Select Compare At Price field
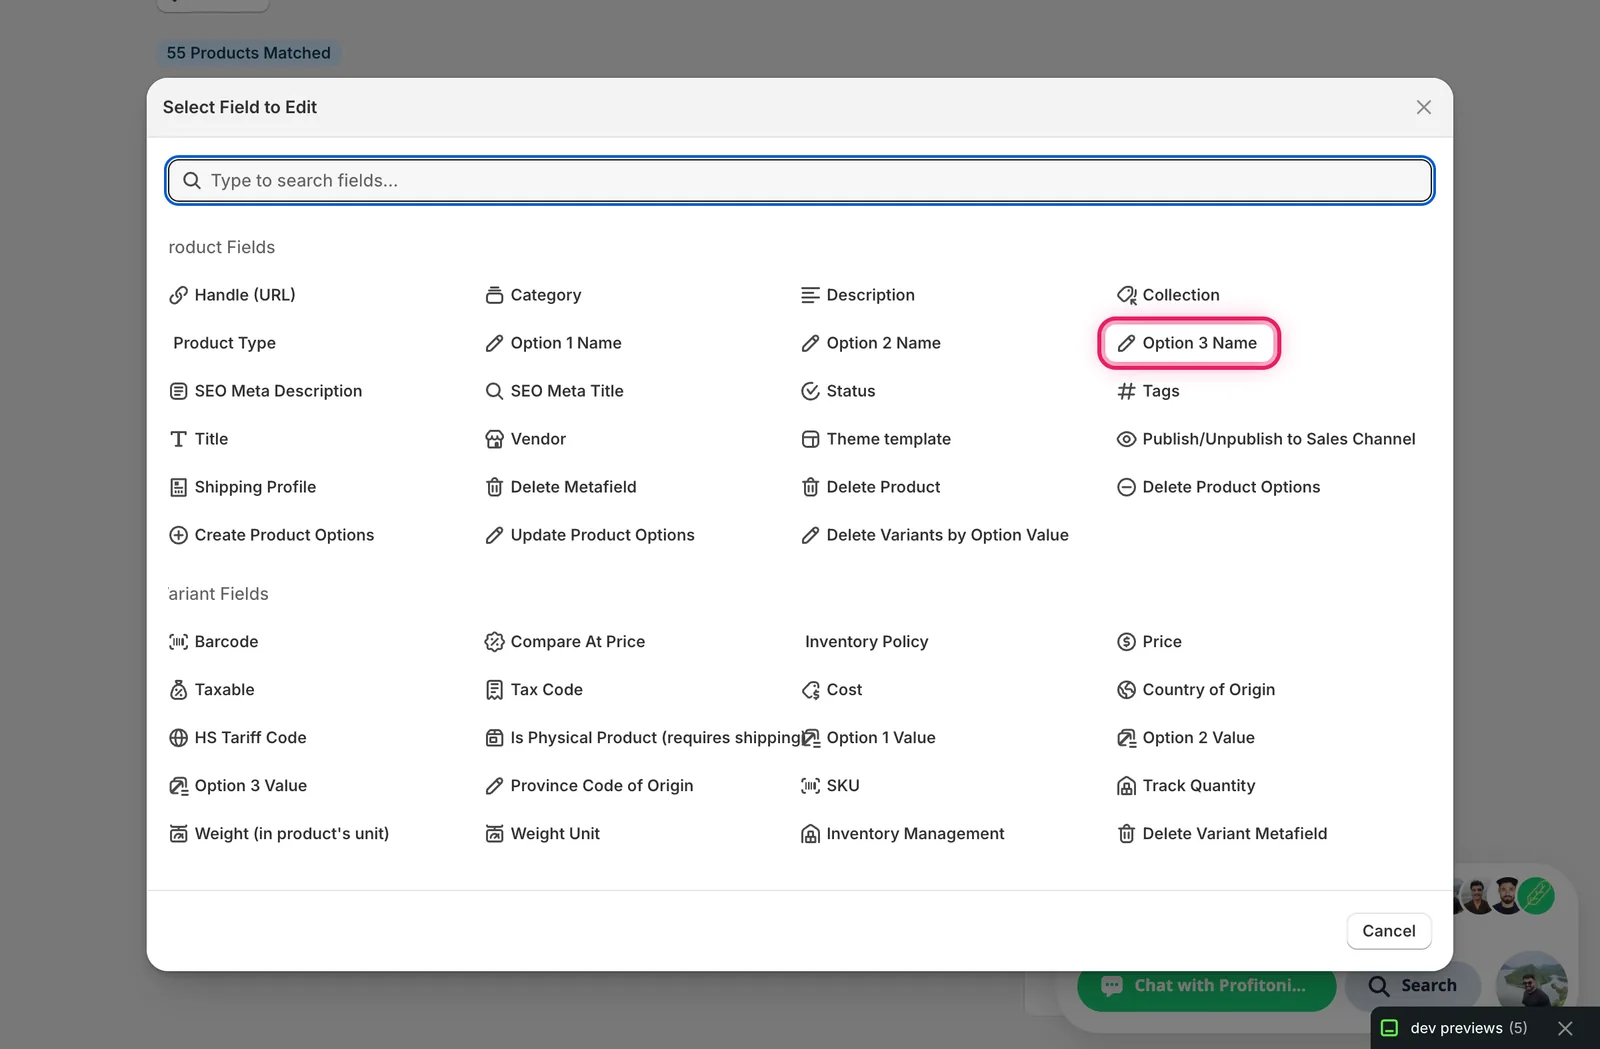 pyautogui.click(x=564, y=642)
